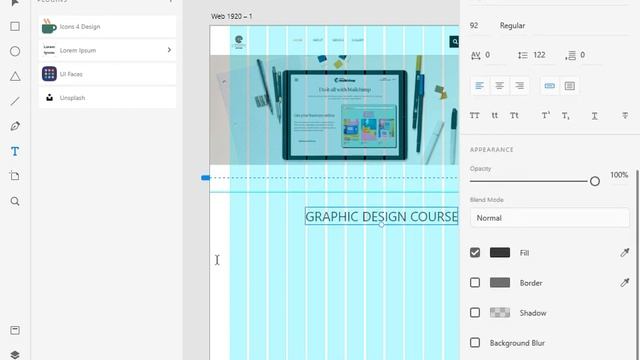This screenshot has width=640, height=360.
Task: Open the Plugins panel icon
Action: pos(15,330)
